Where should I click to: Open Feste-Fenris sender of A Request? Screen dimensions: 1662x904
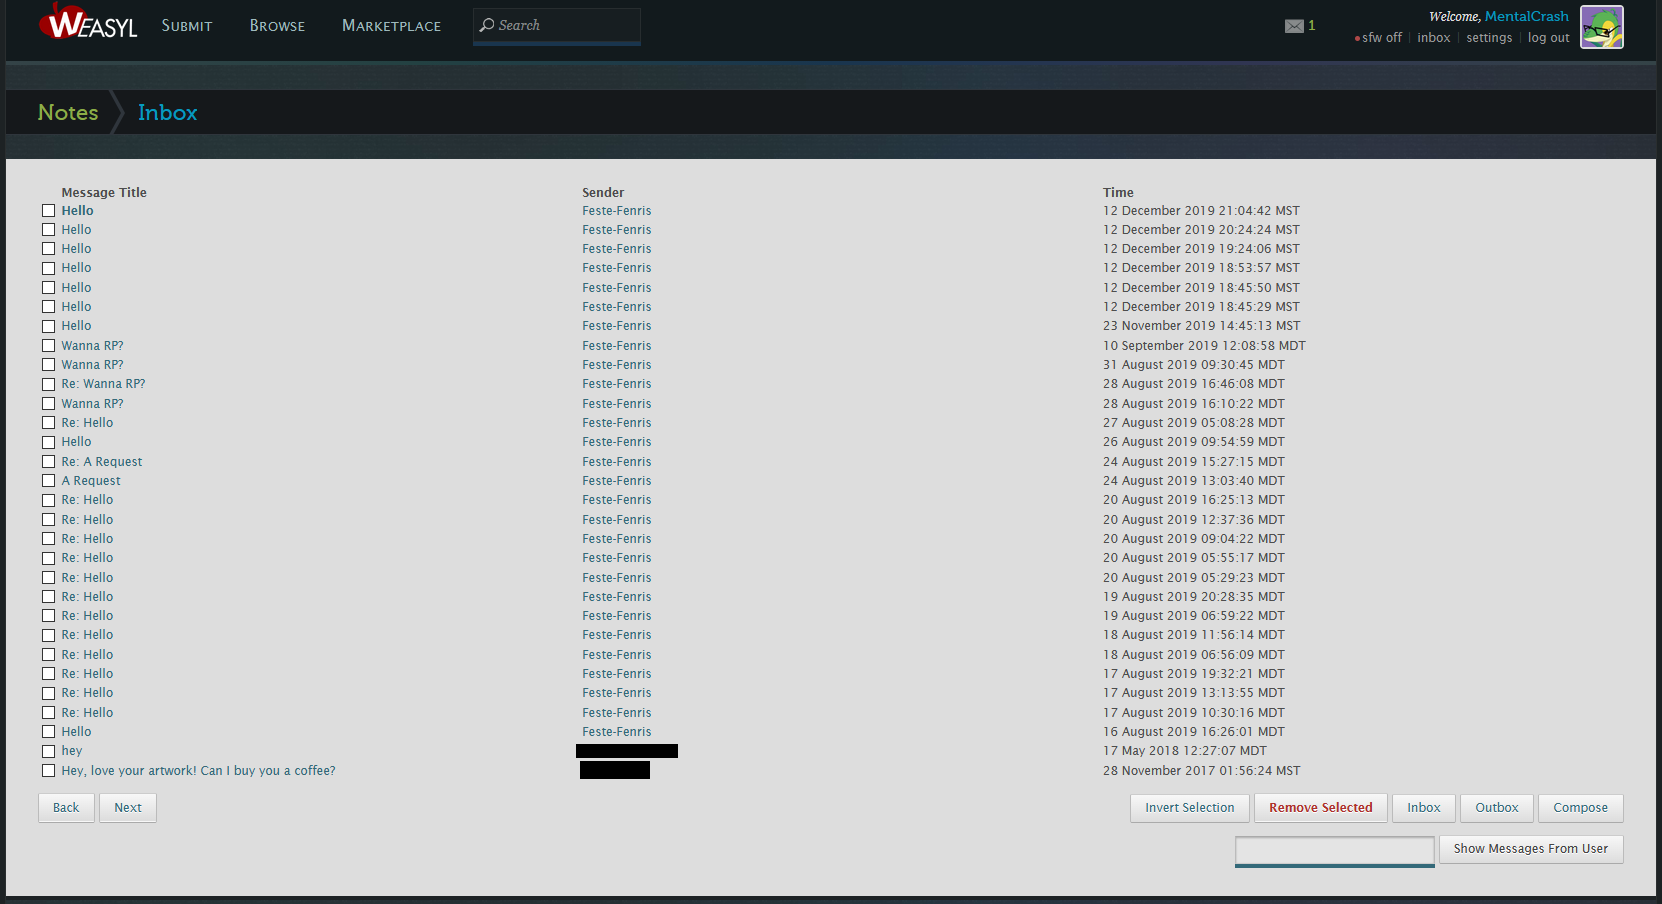pos(616,481)
